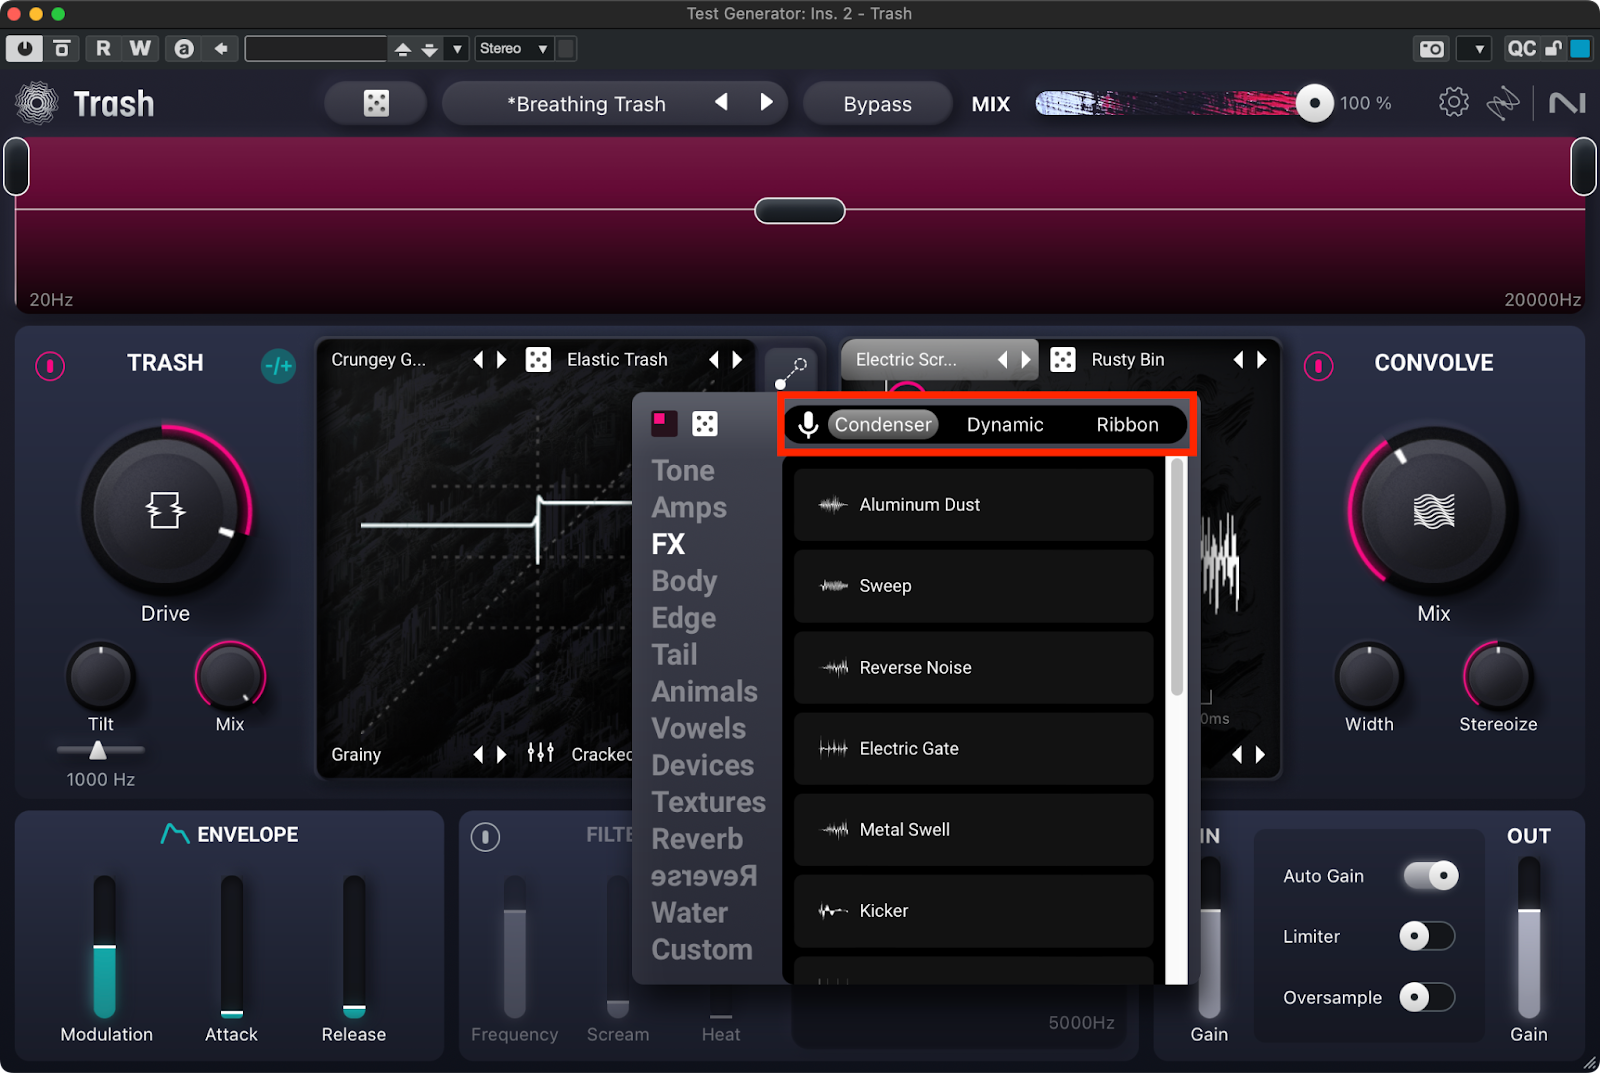Viewport: 1600px width, 1073px height.
Task: Click the Trash plugin logo icon
Action: click(x=37, y=103)
